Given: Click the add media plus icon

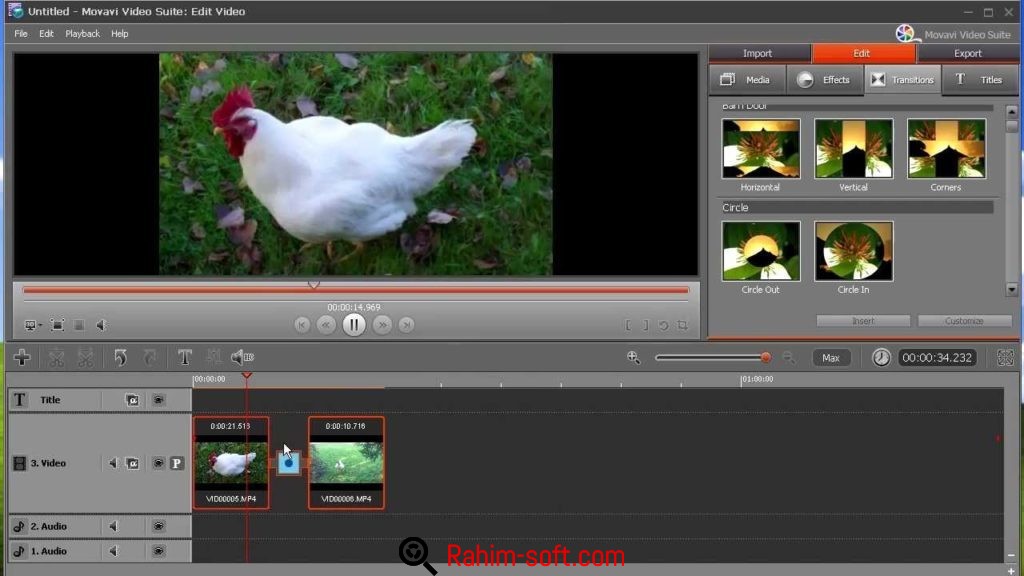Looking at the screenshot, I should [21, 357].
